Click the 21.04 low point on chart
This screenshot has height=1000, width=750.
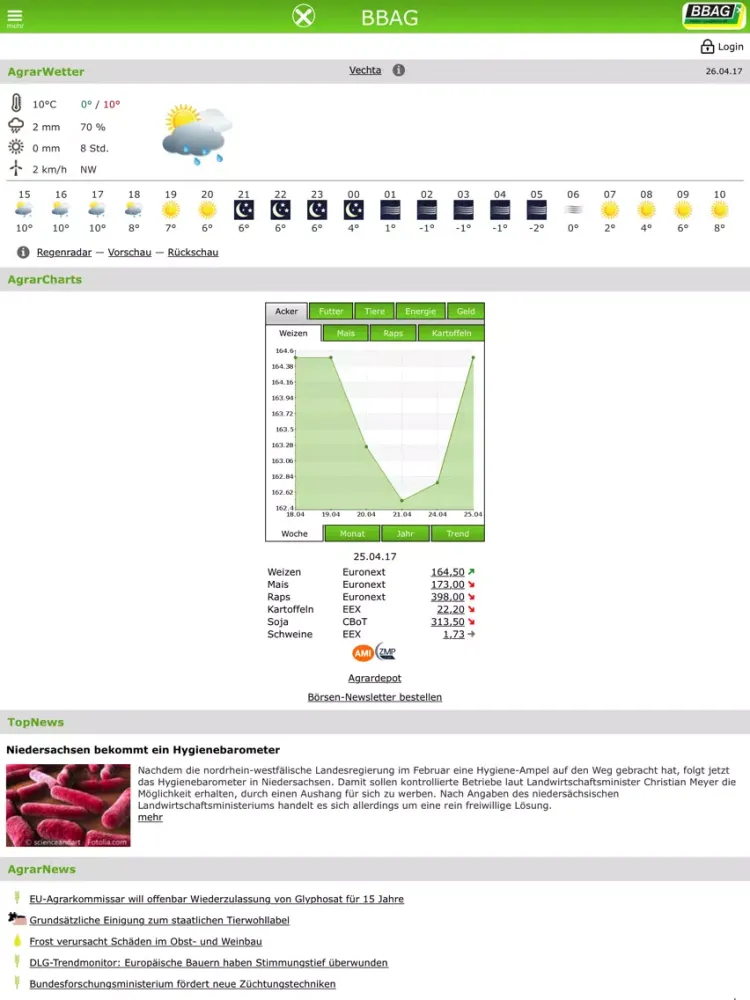(402, 500)
